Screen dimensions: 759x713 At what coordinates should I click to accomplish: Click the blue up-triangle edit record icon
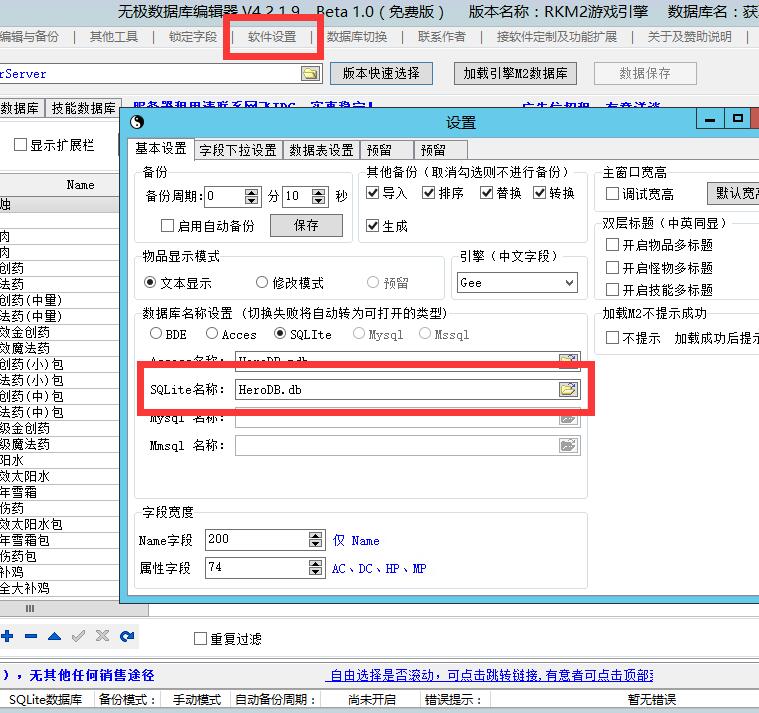[54, 636]
